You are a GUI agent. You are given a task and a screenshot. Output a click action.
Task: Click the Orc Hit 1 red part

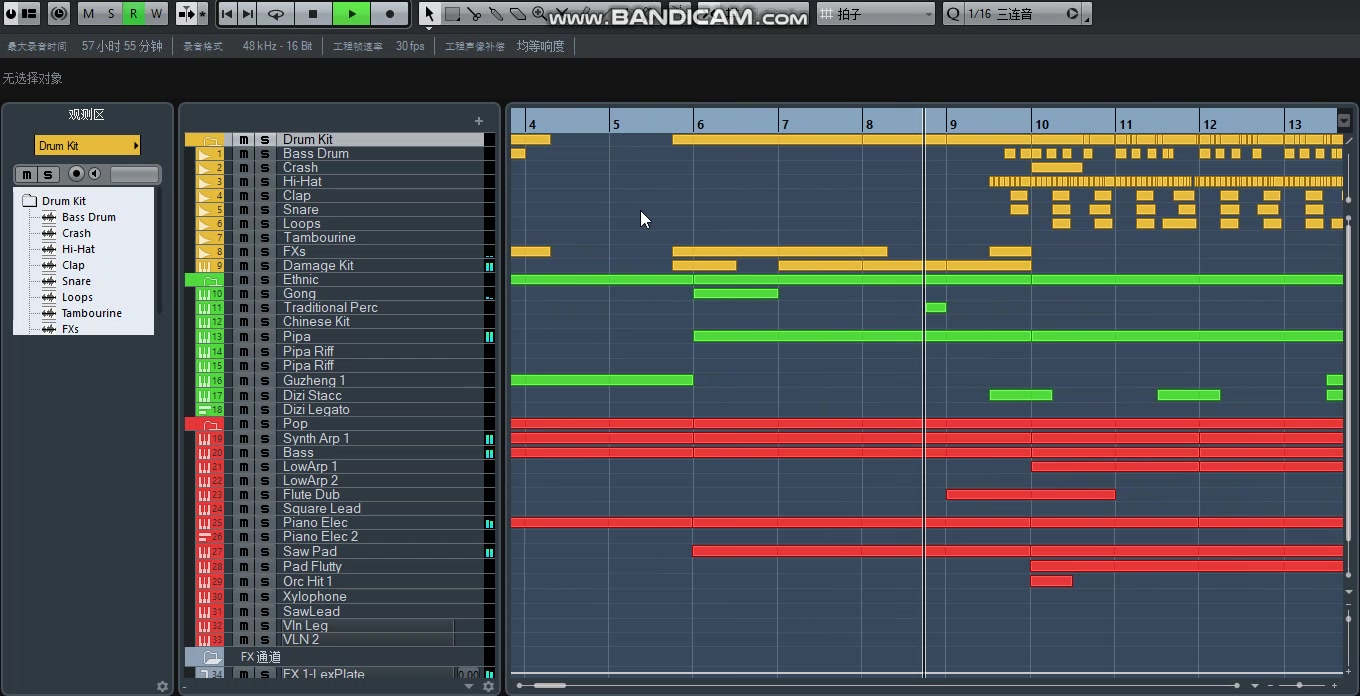point(1051,581)
